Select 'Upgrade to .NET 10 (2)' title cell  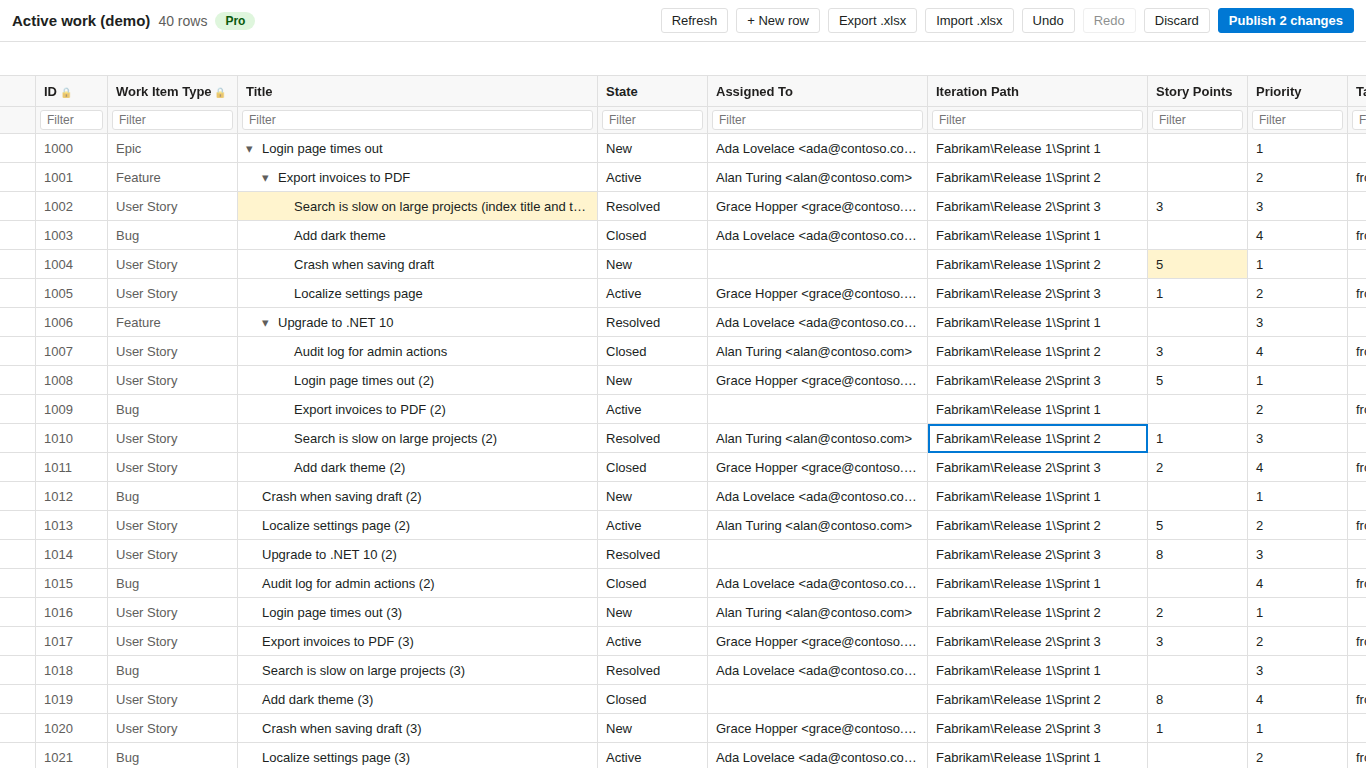tap(417, 555)
